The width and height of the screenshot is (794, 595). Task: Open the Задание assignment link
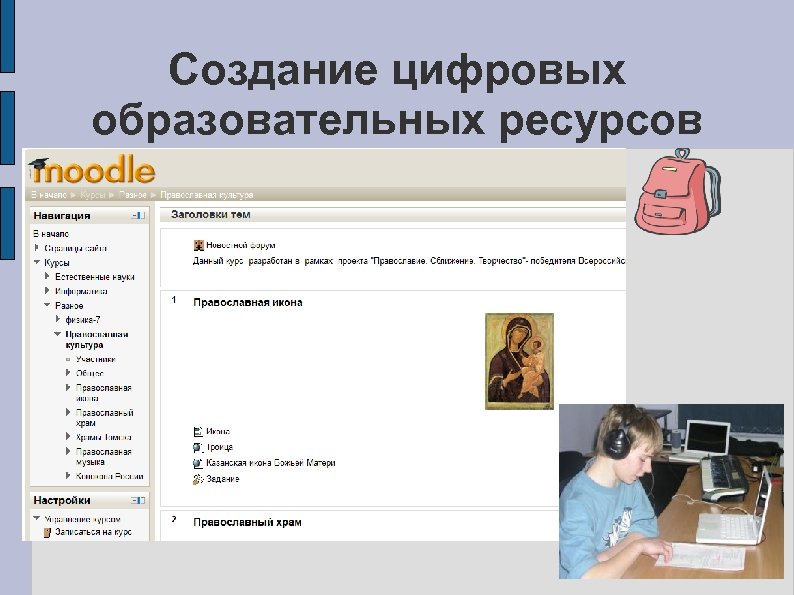tap(223, 479)
